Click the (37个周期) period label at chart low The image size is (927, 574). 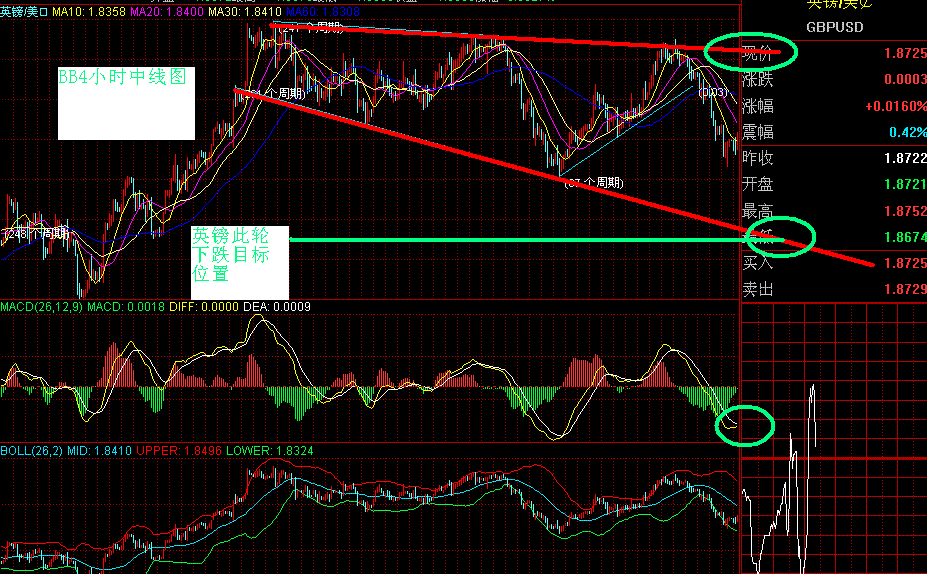tap(594, 183)
